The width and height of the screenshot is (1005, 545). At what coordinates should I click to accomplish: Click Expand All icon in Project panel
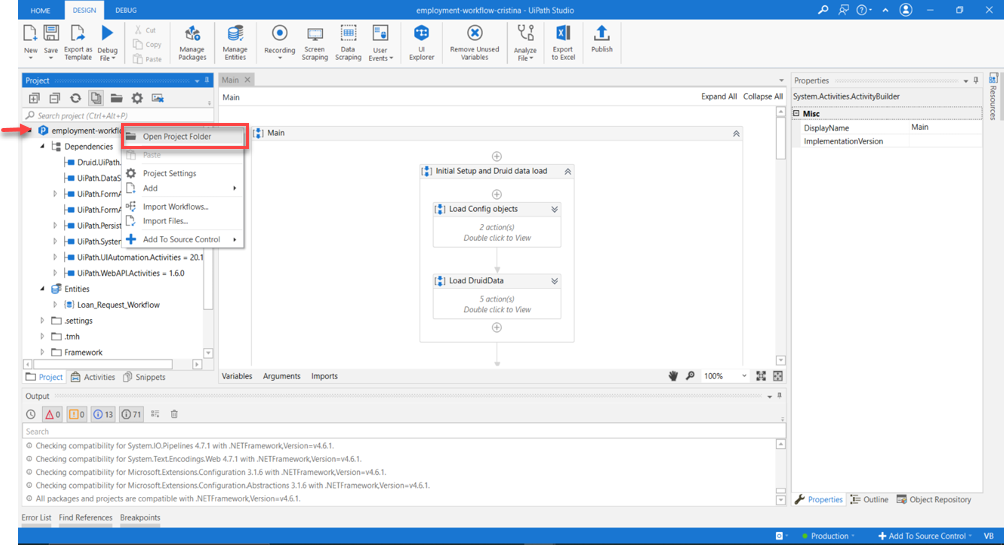(x=35, y=98)
